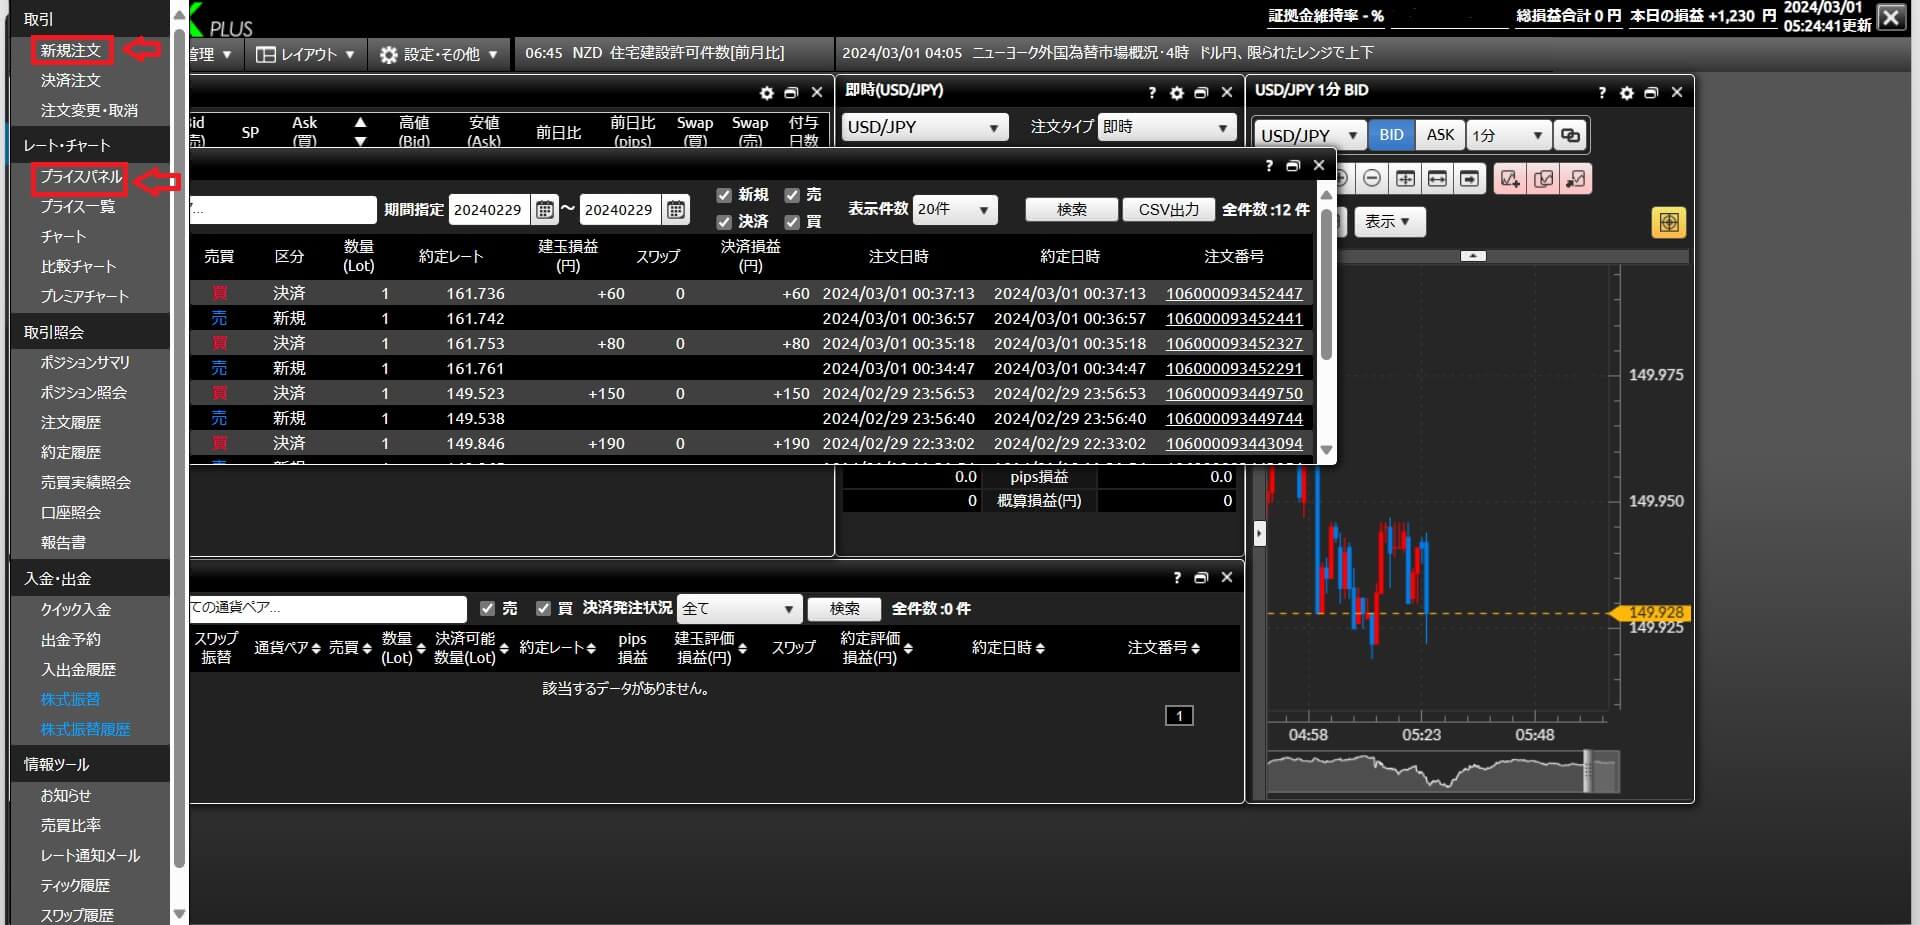The image size is (1920, 925).
Task: Open order number 106000093452447 link
Action: tap(1234, 294)
